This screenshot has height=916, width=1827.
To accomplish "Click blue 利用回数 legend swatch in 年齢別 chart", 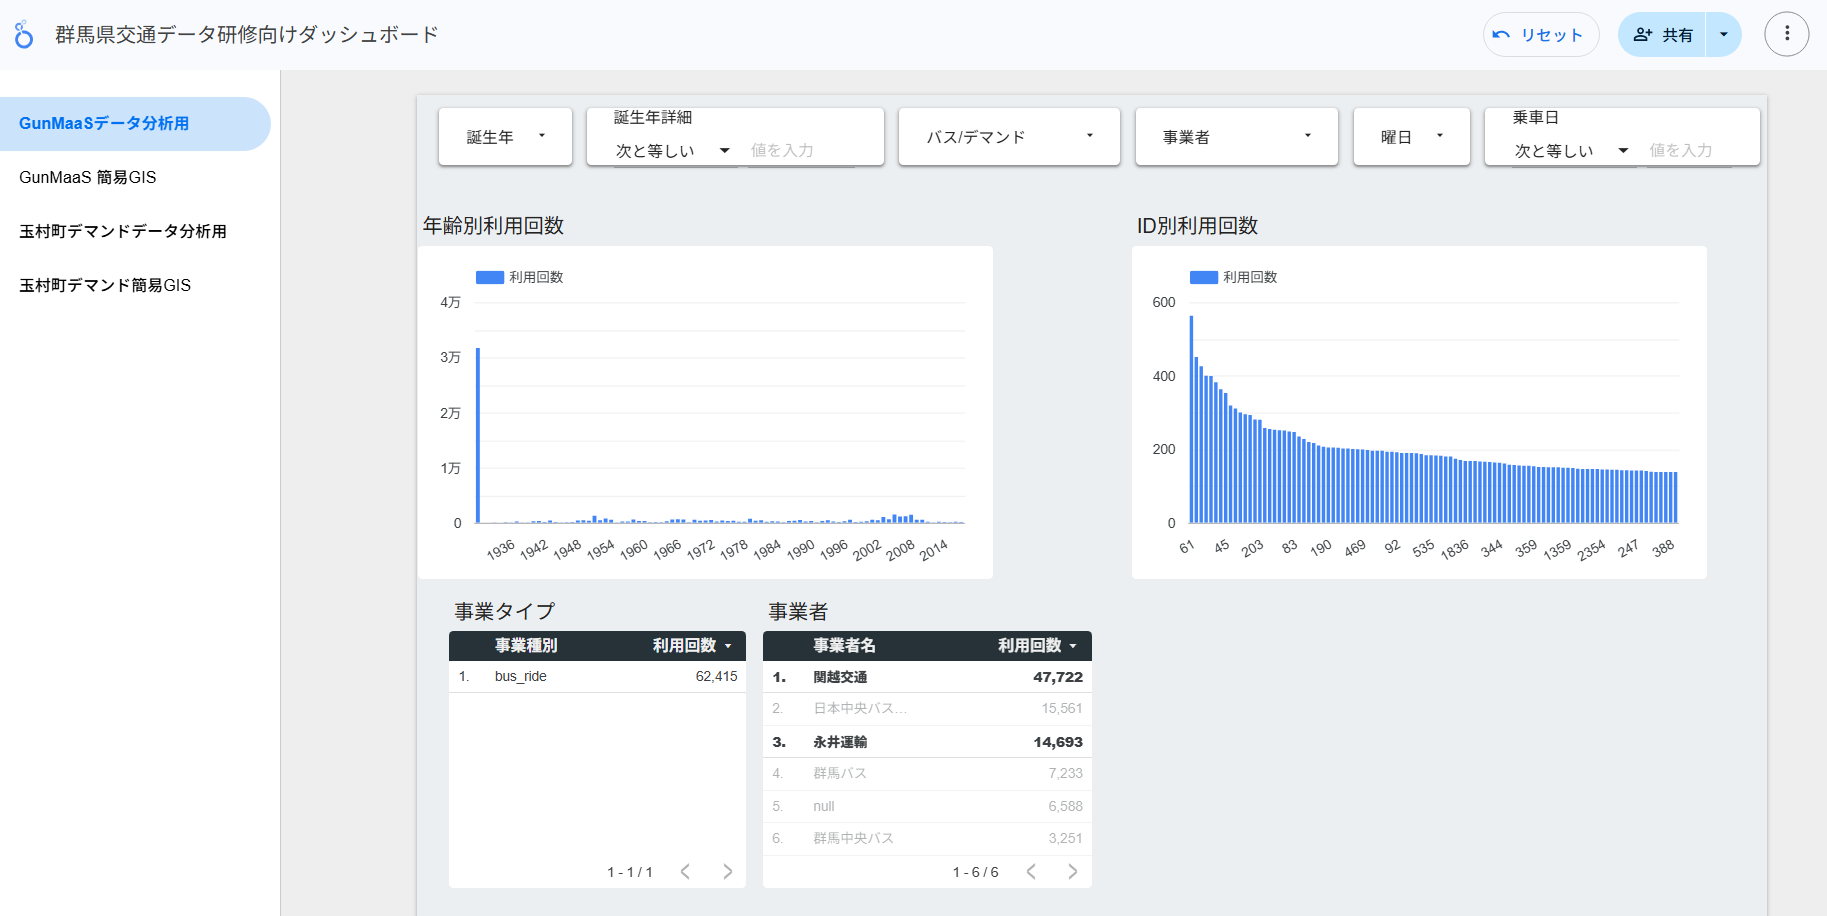I will tap(489, 277).
